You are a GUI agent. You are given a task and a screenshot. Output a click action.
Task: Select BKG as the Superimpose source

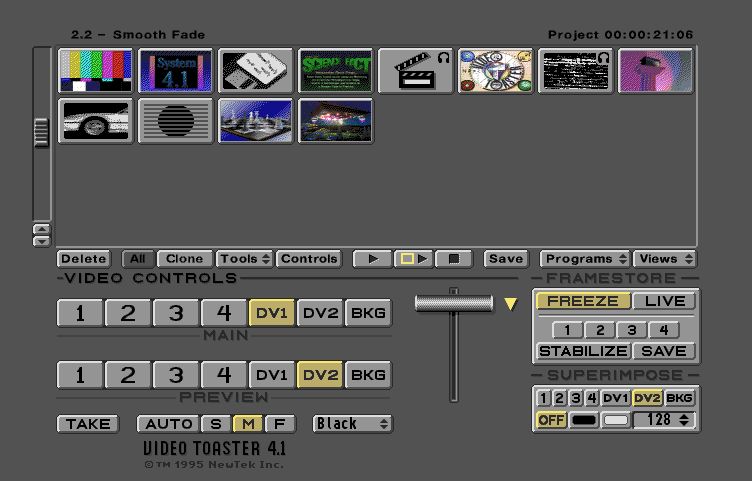680,398
